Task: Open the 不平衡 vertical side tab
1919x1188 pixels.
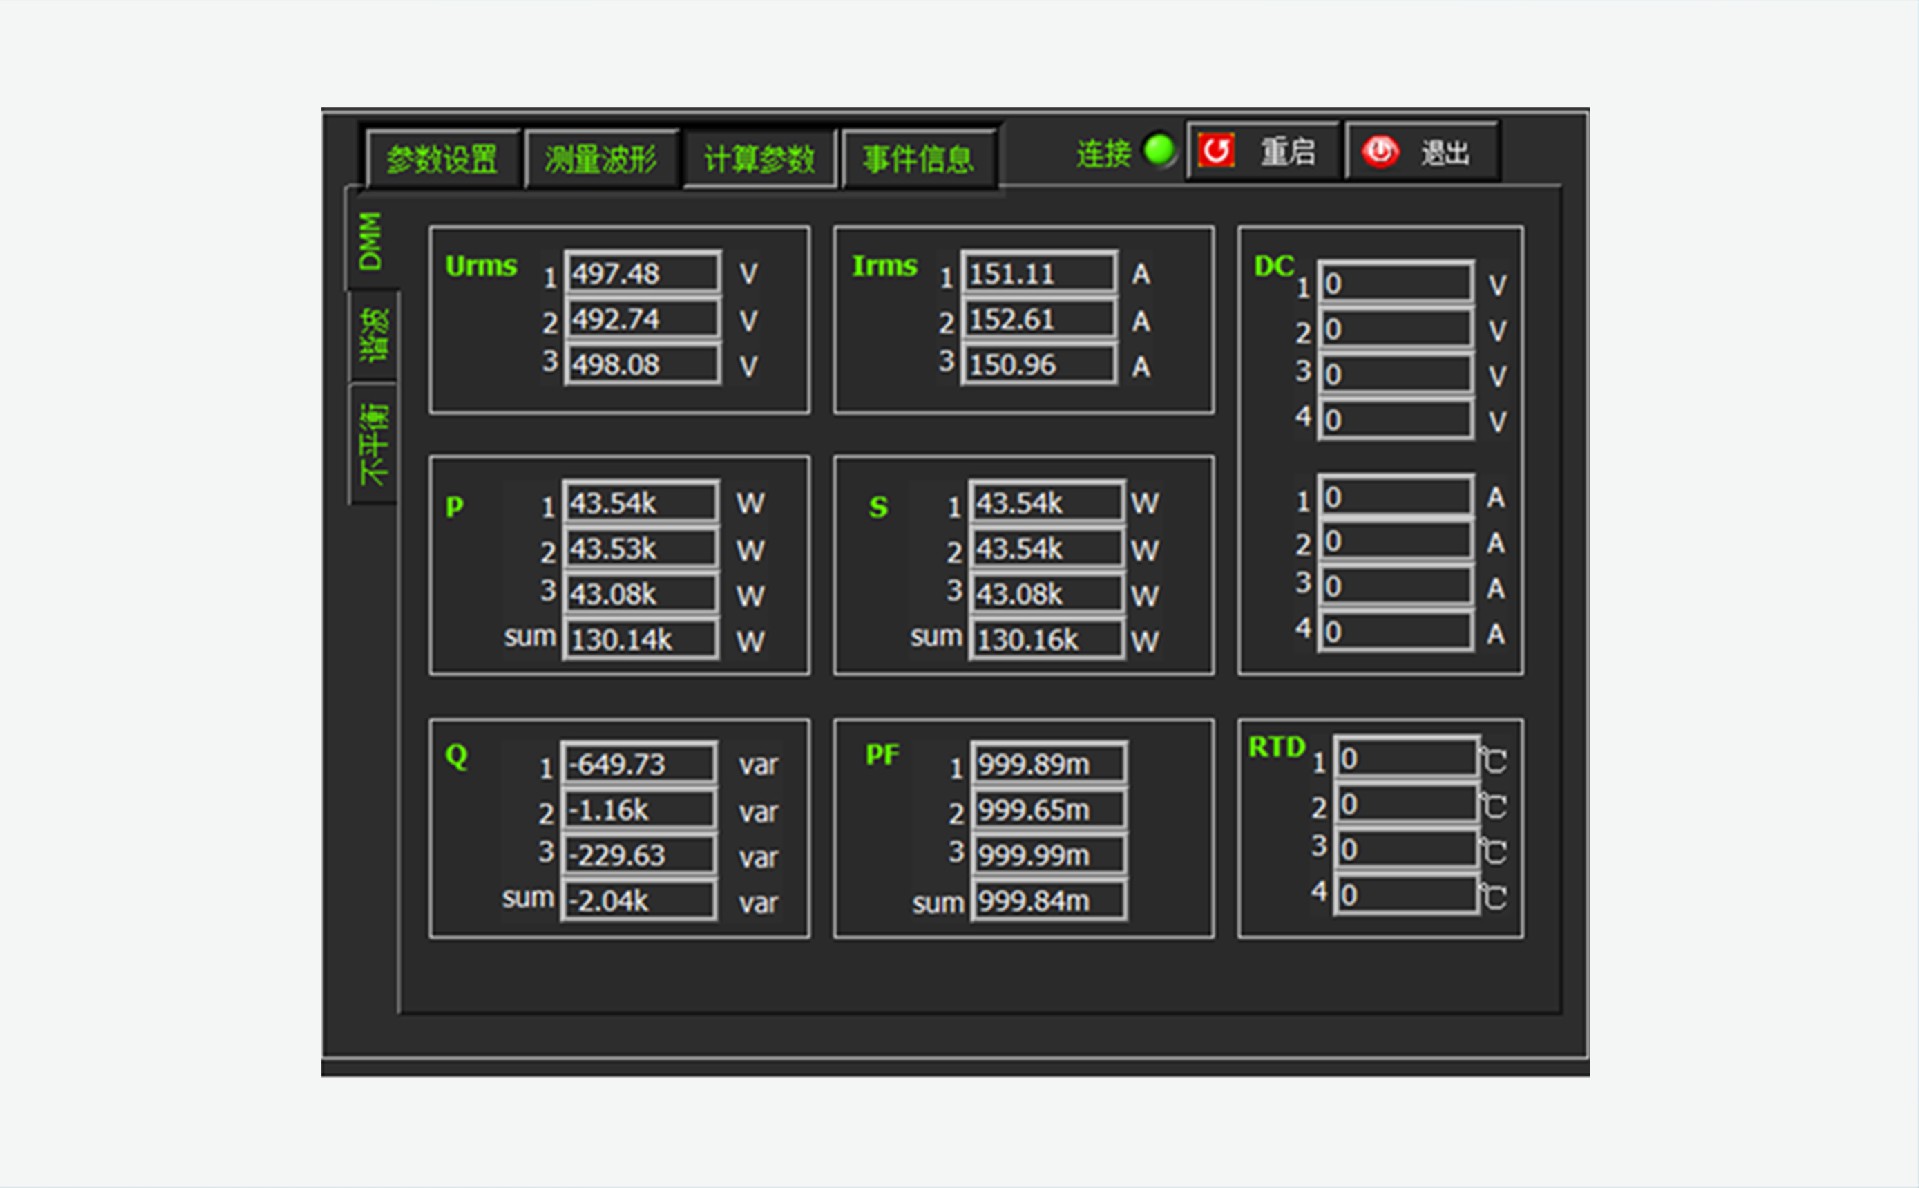Action: point(373,444)
